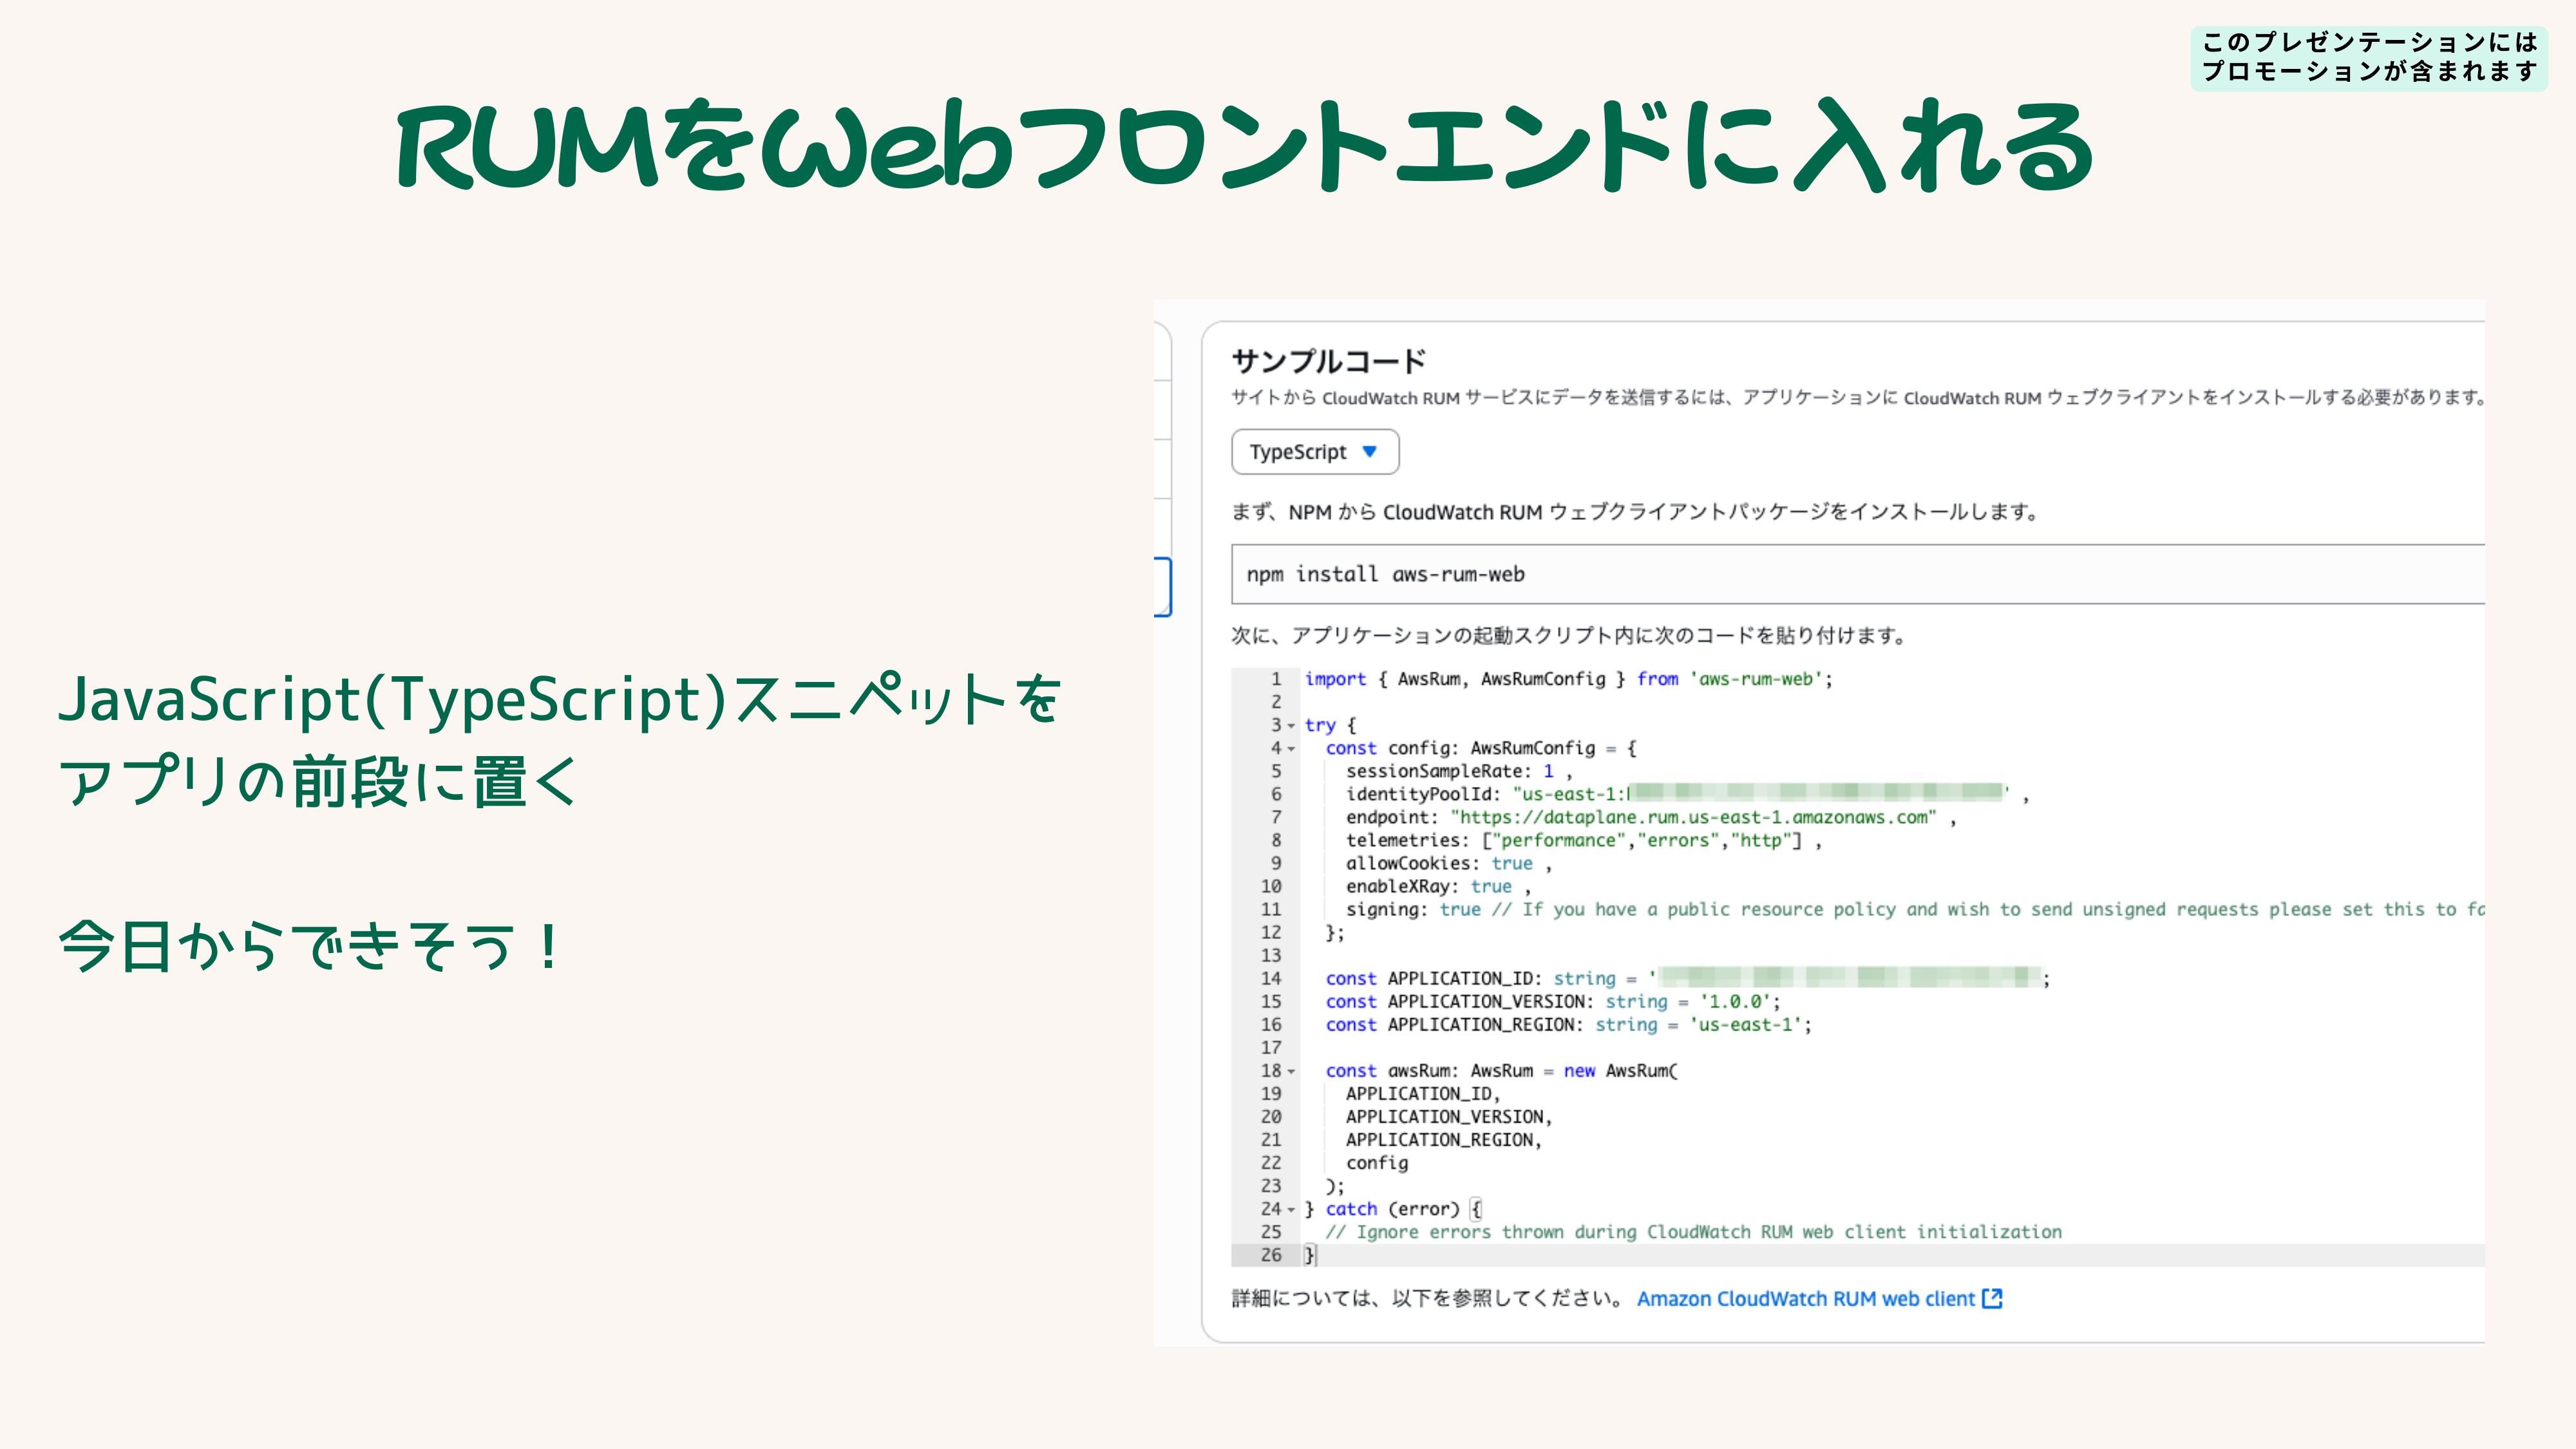
Task: Collapse the try block fold arrow at line 3
Action: pyautogui.click(x=1291, y=726)
